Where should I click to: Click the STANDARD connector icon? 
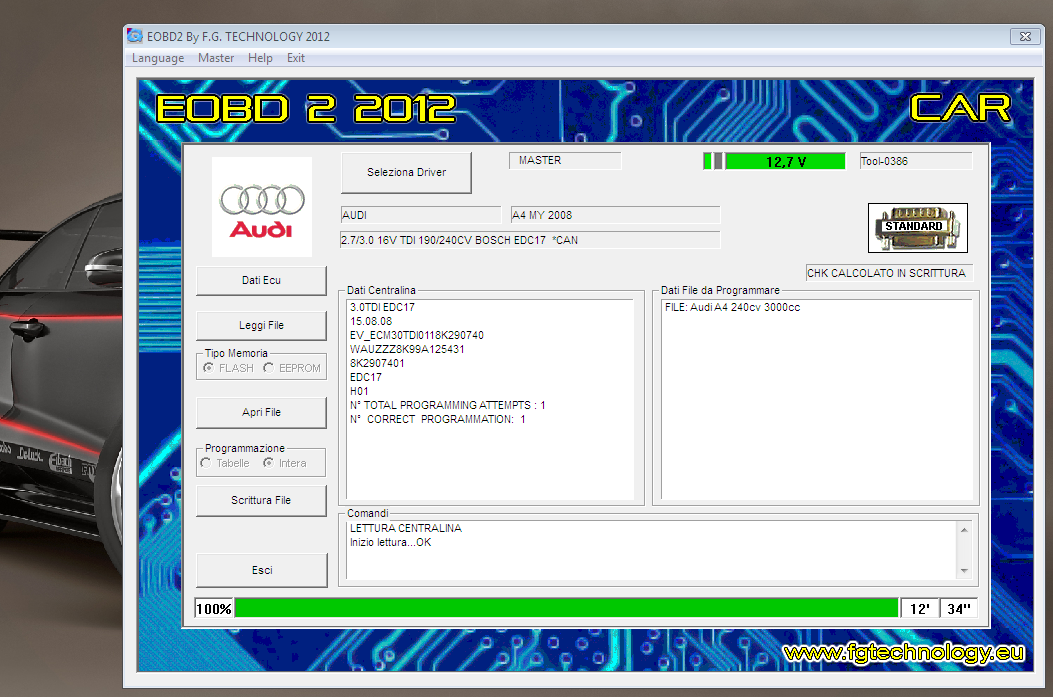click(917, 228)
